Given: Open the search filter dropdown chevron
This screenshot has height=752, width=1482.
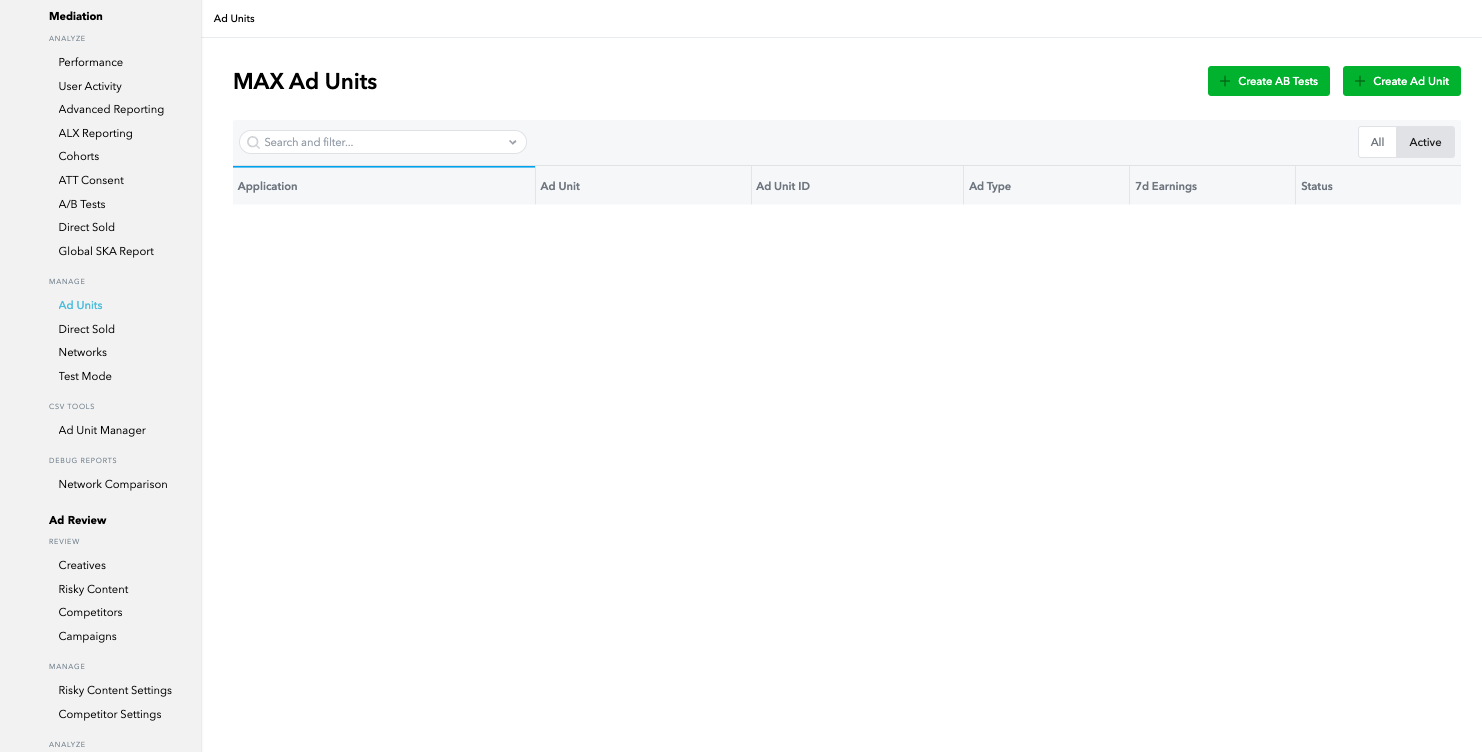Looking at the screenshot, I should (x=513, y=142).
